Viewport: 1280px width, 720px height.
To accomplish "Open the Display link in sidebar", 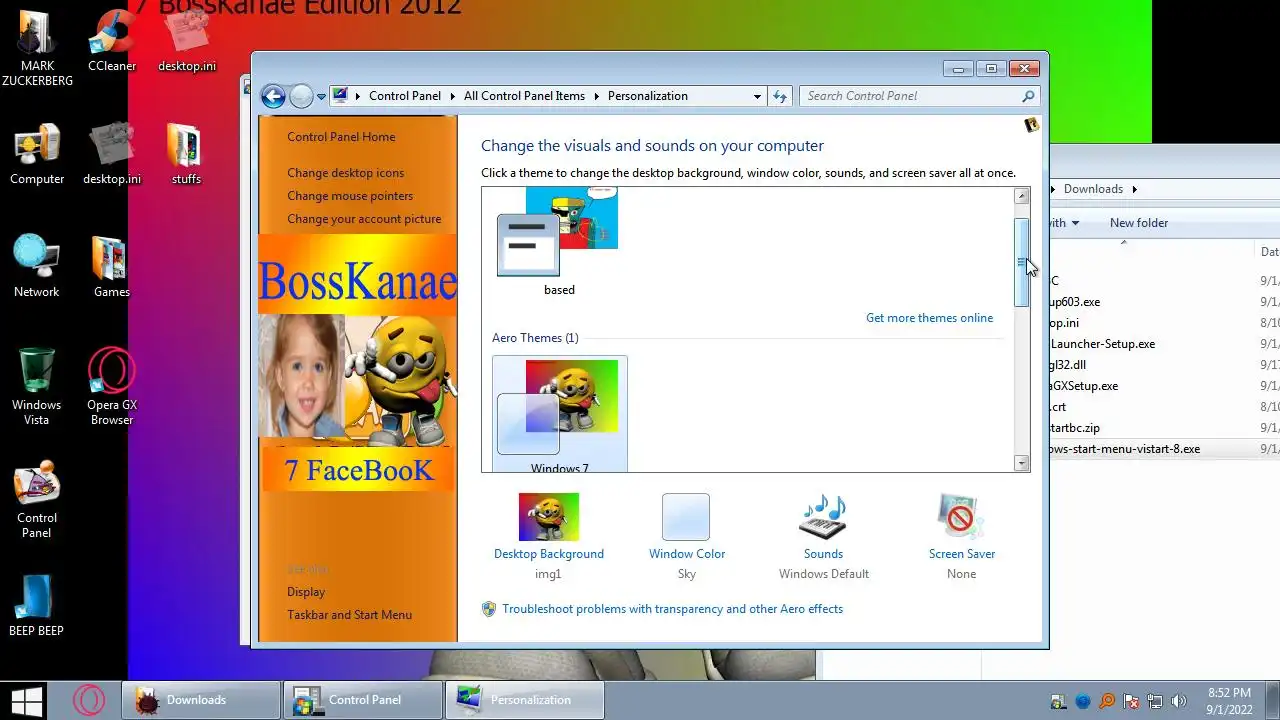I will (x=306, y=592).
